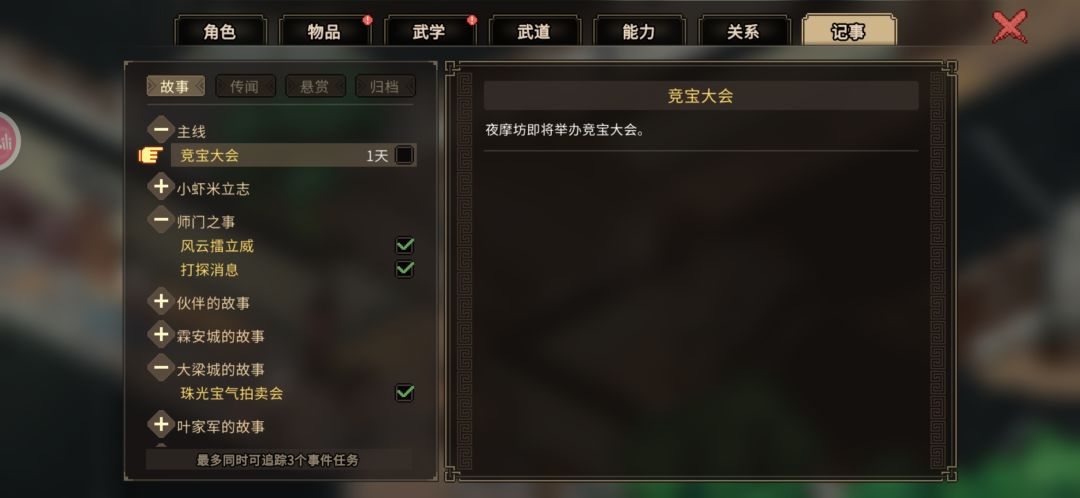The image size is (1080, 498).
Task: Tap the pink round icon at left edge
Action: click(x=7, y=142)
